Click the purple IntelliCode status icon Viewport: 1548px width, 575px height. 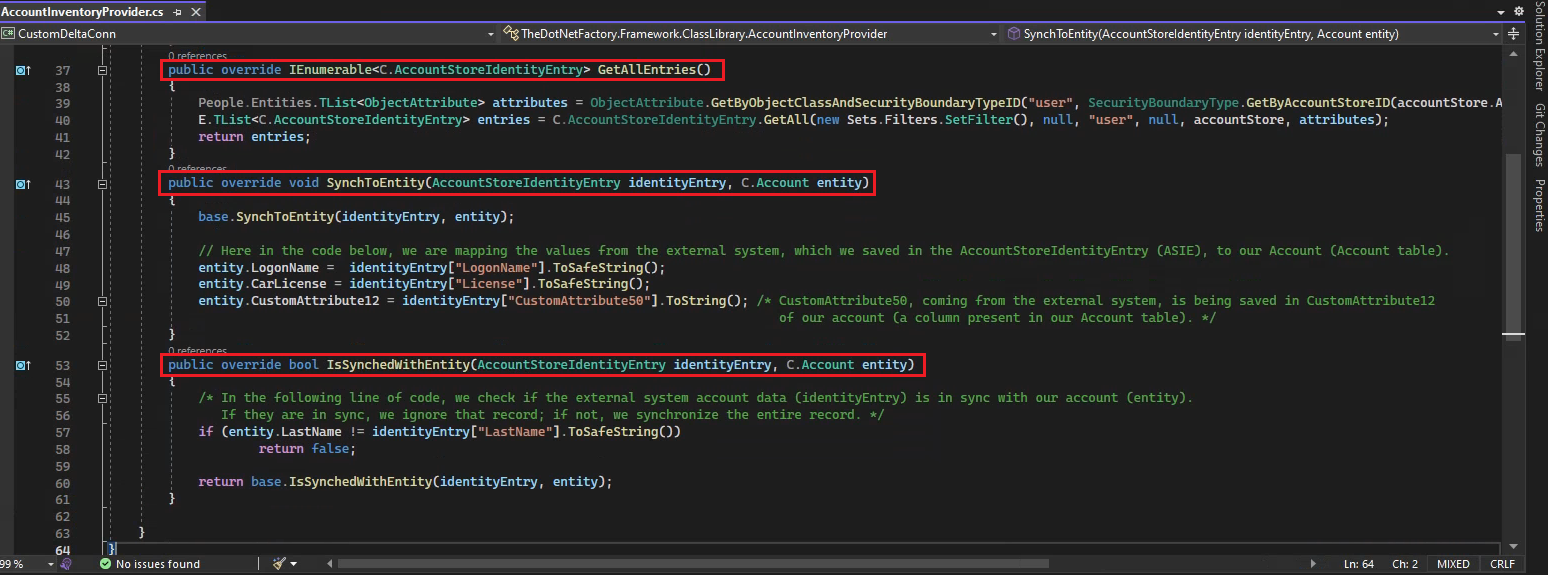66,564
